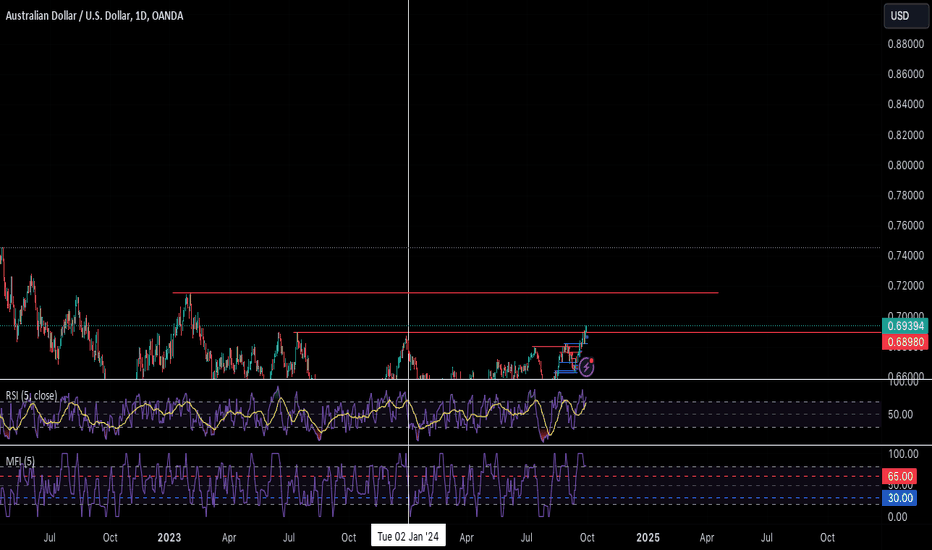The image size is (932, 550).
Task: Click the green 0.69394 current price label
Action: [x=905, y=326]
